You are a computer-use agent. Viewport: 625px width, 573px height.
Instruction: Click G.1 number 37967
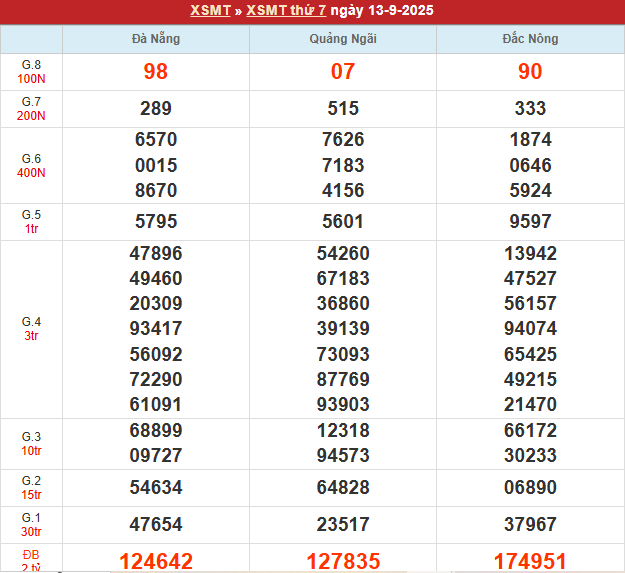coord(530,524)
